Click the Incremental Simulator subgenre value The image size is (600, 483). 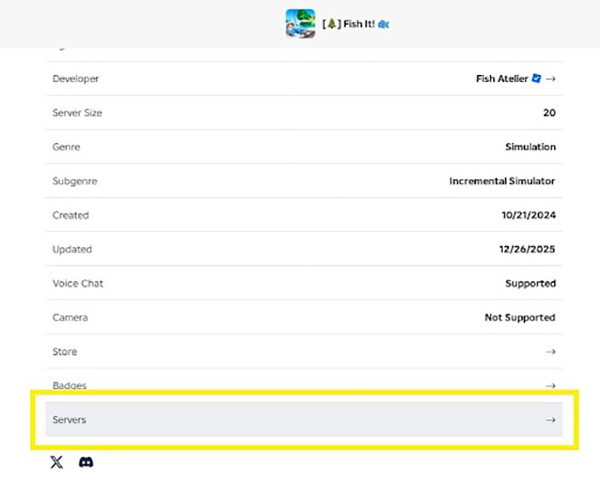point(502,181)
